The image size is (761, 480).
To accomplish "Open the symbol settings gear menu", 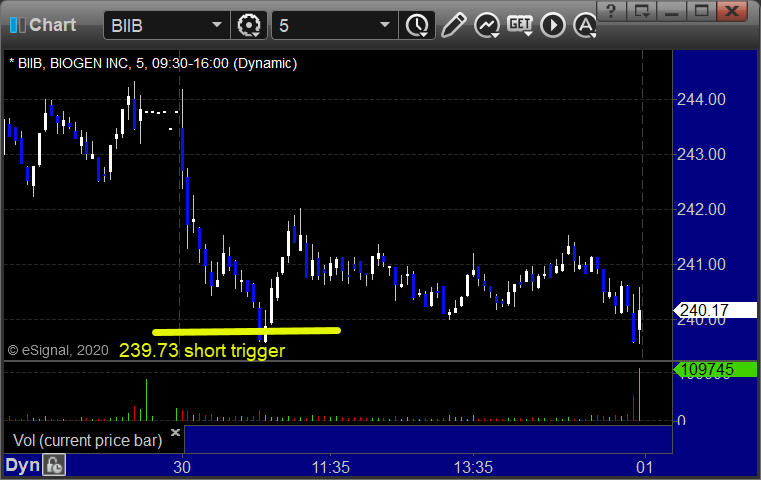I will point(248,25).
